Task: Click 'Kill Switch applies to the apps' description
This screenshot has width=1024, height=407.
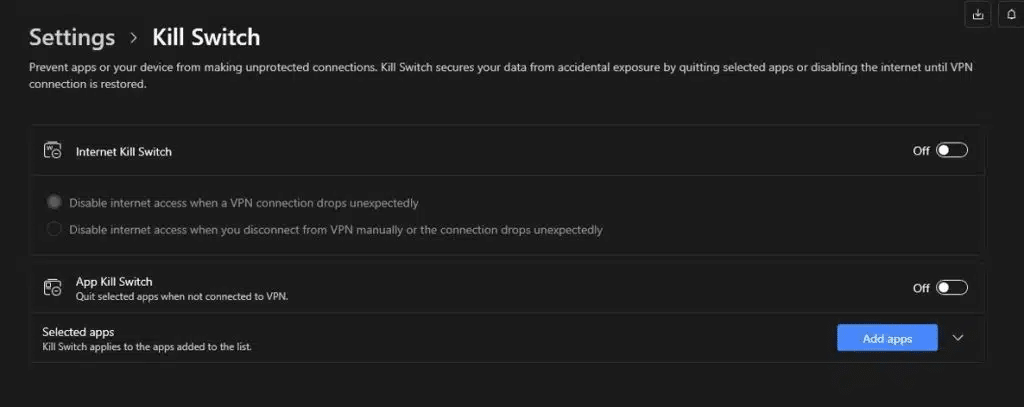Action: tap(147, 347)
